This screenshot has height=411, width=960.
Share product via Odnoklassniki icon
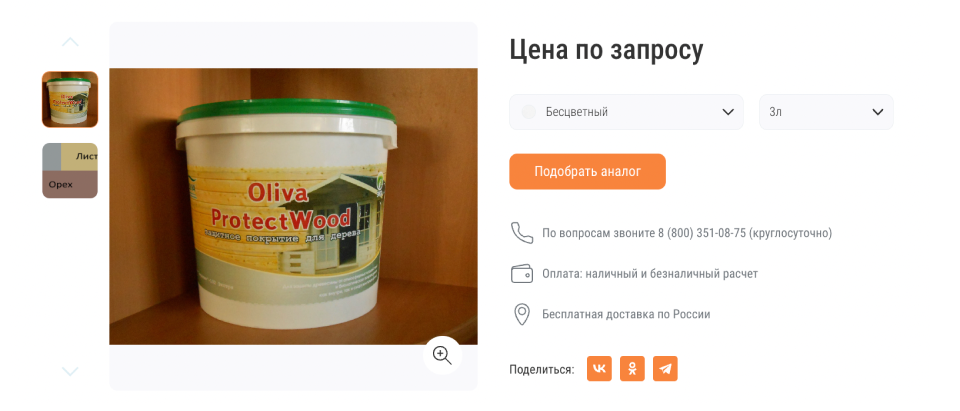632,369
